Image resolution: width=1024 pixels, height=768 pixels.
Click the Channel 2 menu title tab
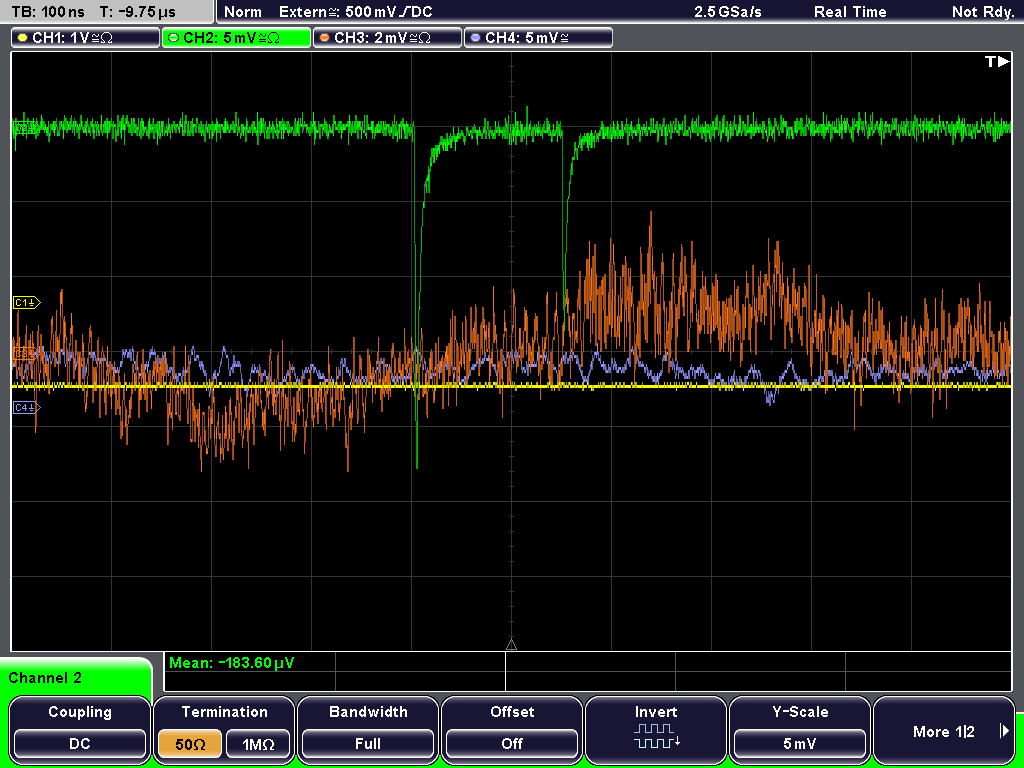76,677
